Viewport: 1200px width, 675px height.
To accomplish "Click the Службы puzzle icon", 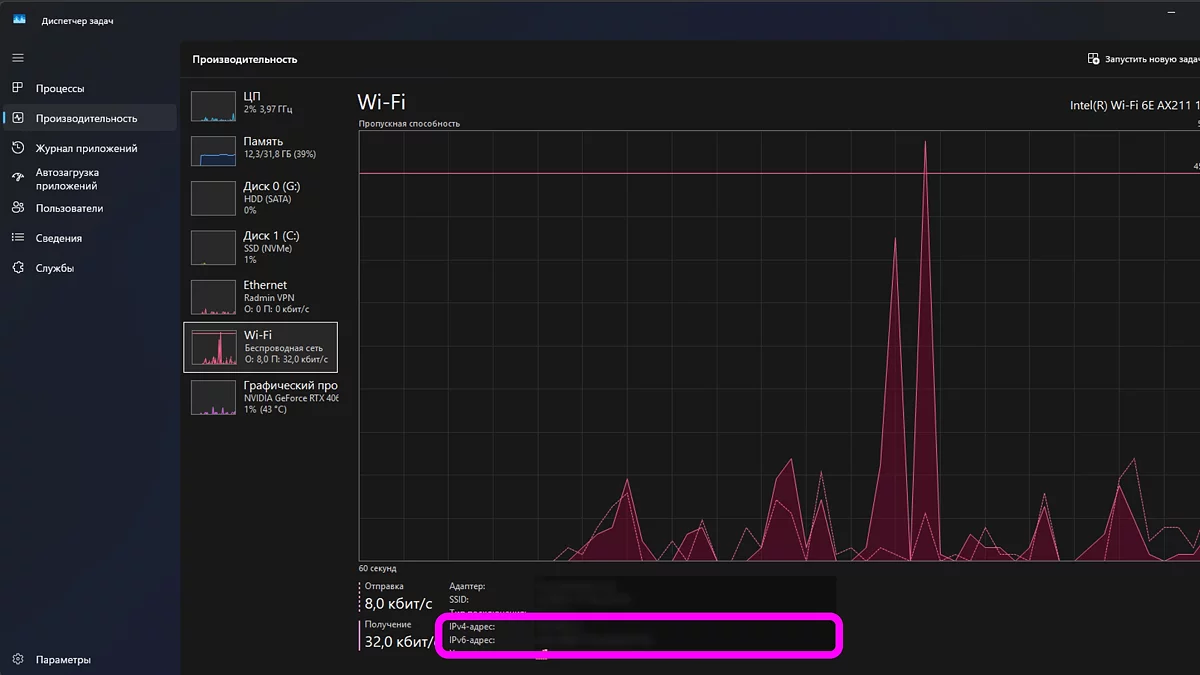I will [18, 268].
